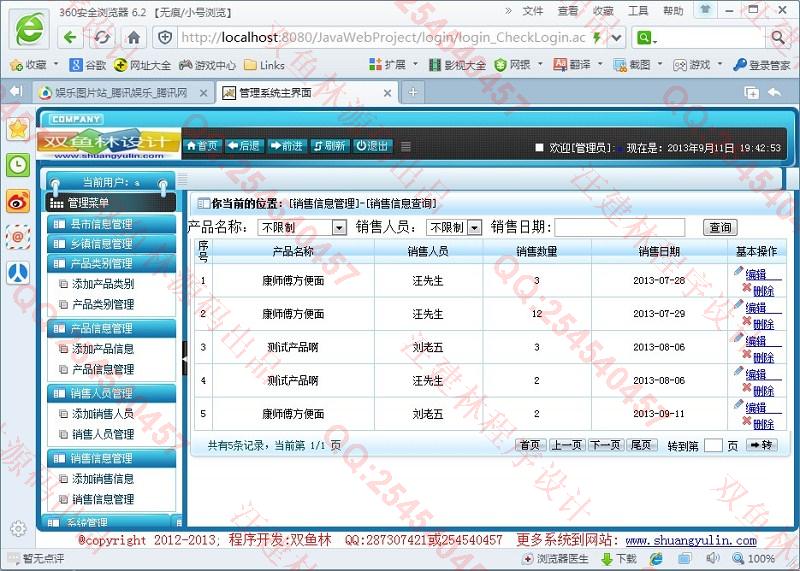The width and height of the screenshot is (800, 571).
Task: Open the 谷歌 bookmark
Action: tap(88, 65)
